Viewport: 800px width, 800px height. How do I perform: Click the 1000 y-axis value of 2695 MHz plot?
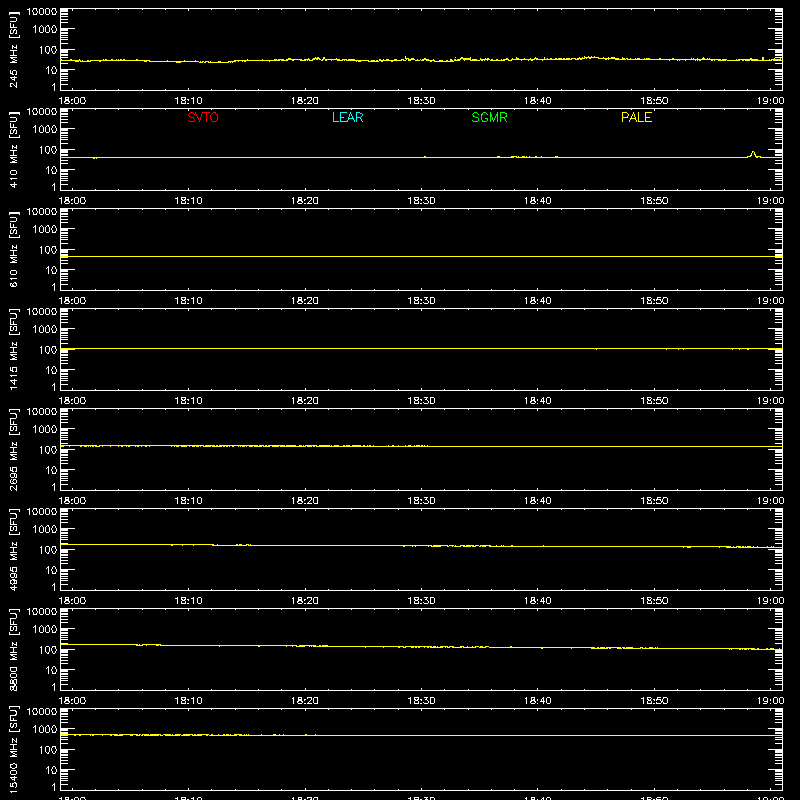point(45,429)
